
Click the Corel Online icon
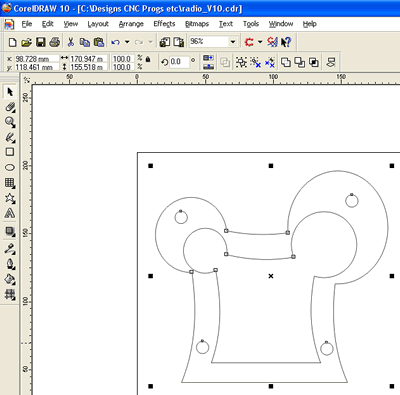tap(272, 42)
